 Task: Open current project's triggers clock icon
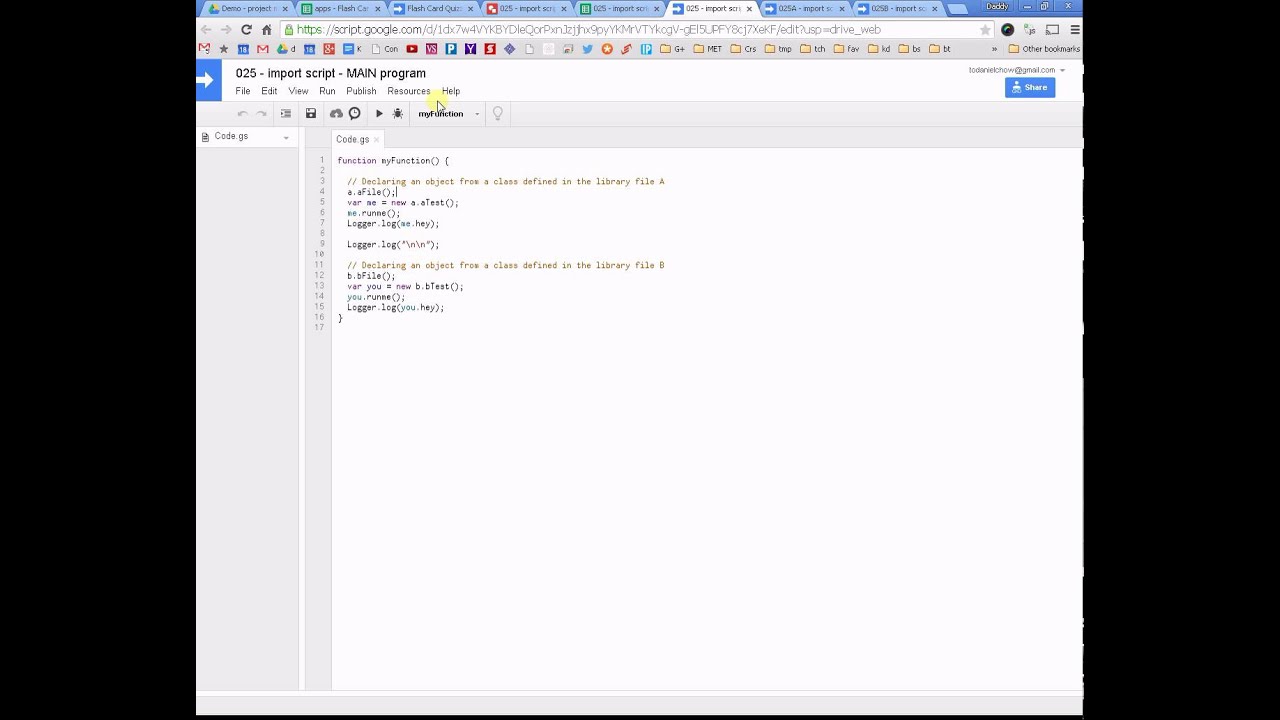[354, 114]
